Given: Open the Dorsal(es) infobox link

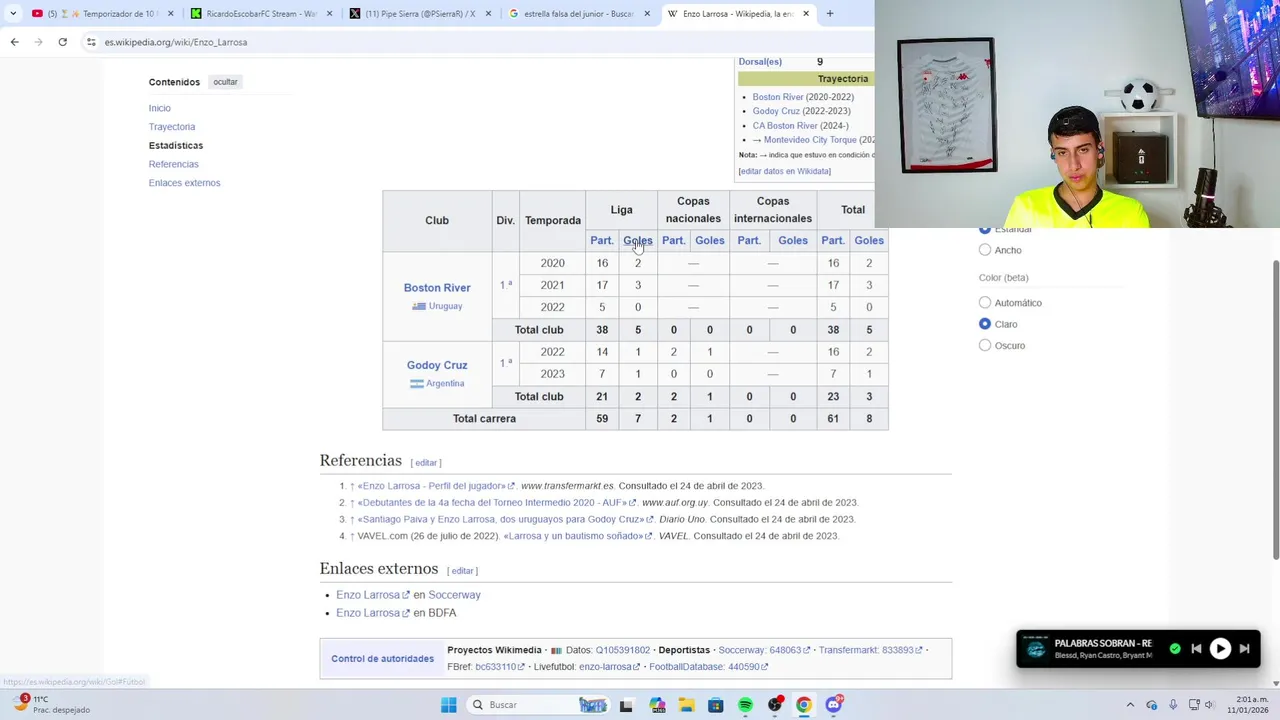Looking at the screenshot, I should click(760, 62).
